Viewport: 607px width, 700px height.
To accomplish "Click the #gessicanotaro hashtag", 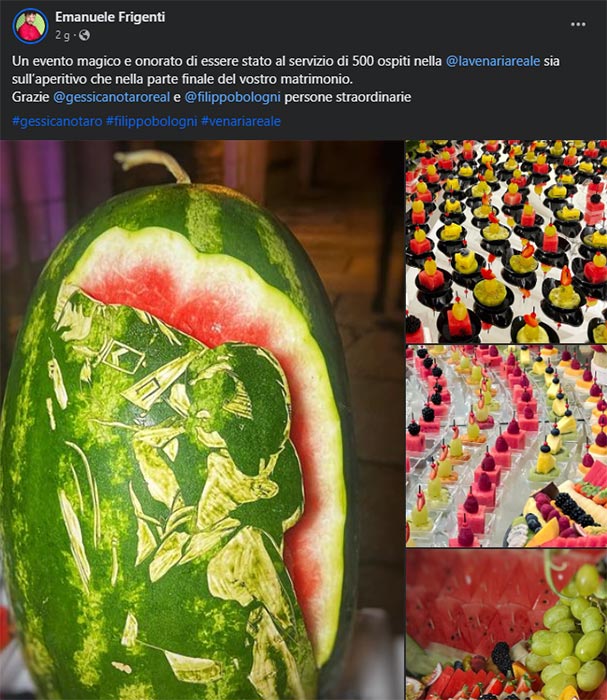I will (x=57, y=121).
